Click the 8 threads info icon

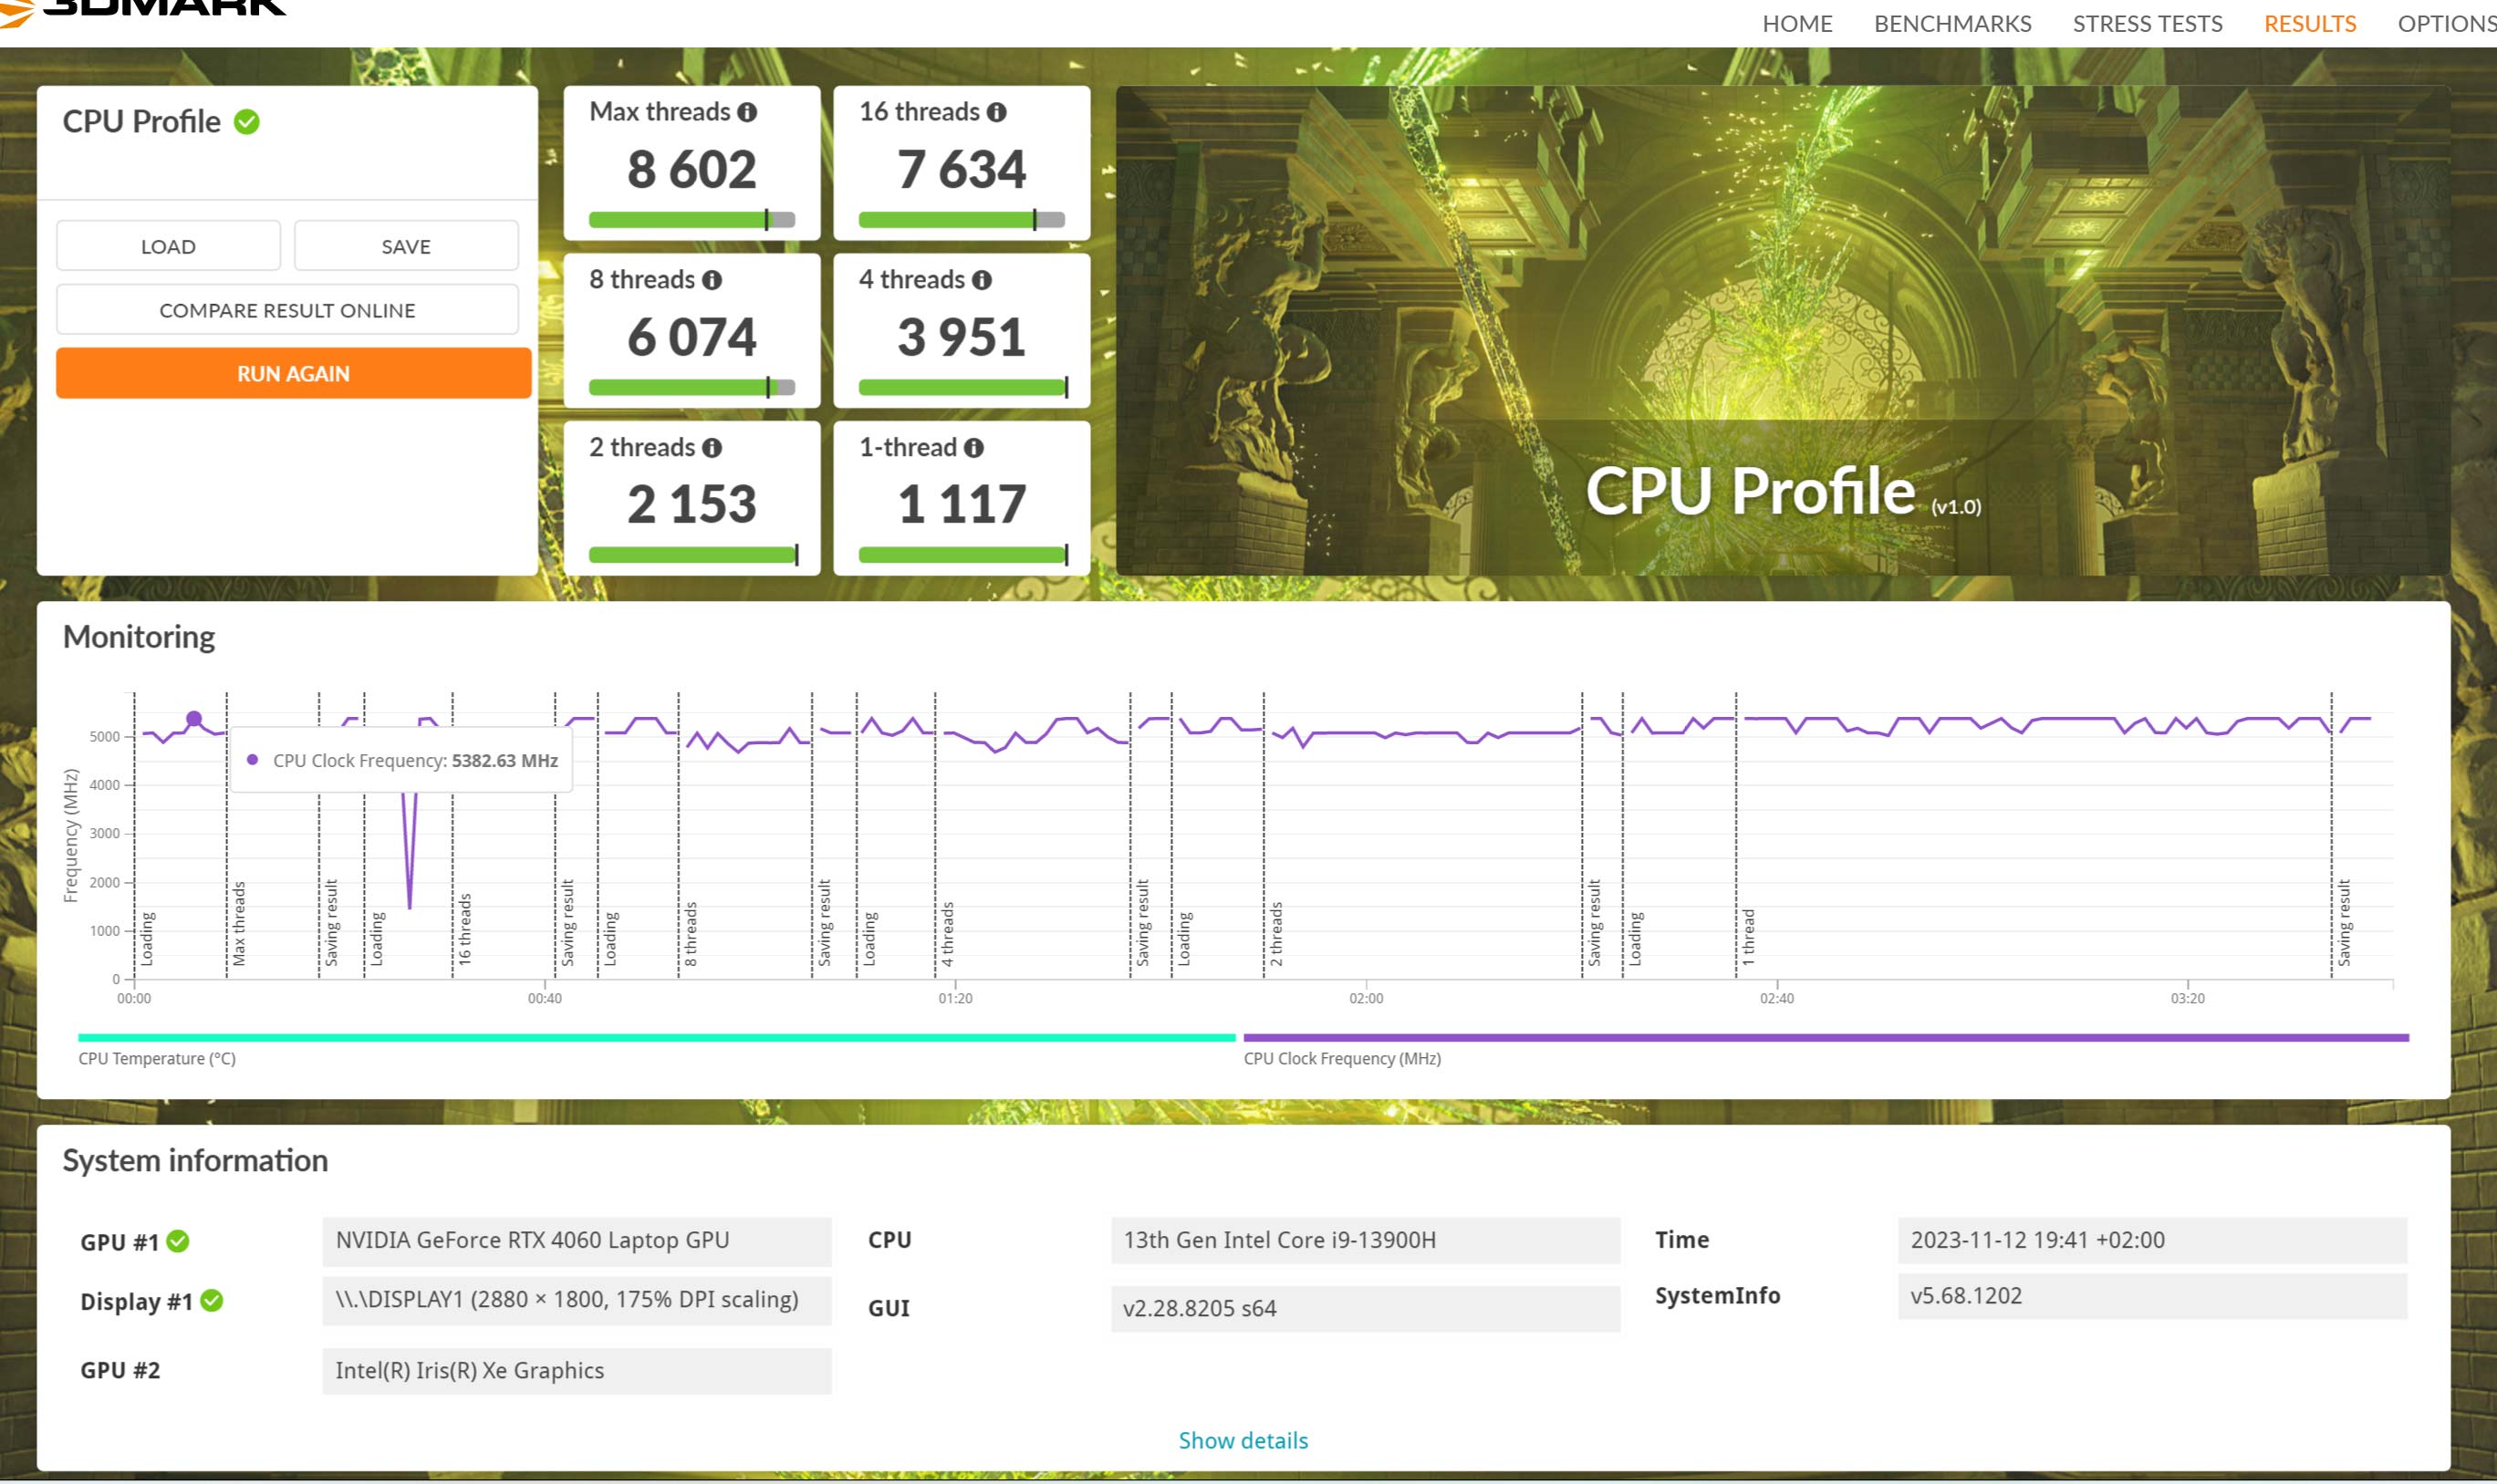pyautogui.click(x=711, y=280)
